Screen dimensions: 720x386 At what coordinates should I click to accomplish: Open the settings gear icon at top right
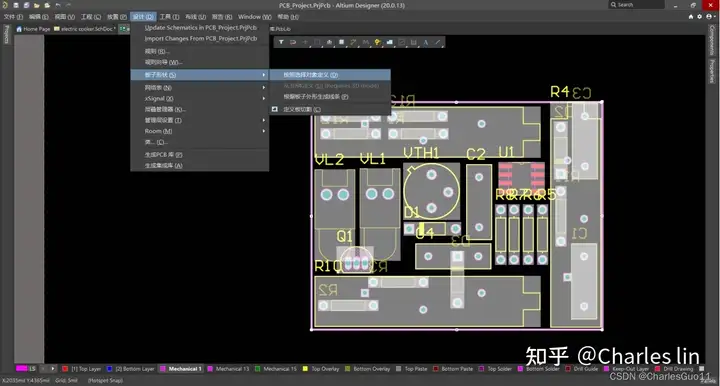(699, 17)
